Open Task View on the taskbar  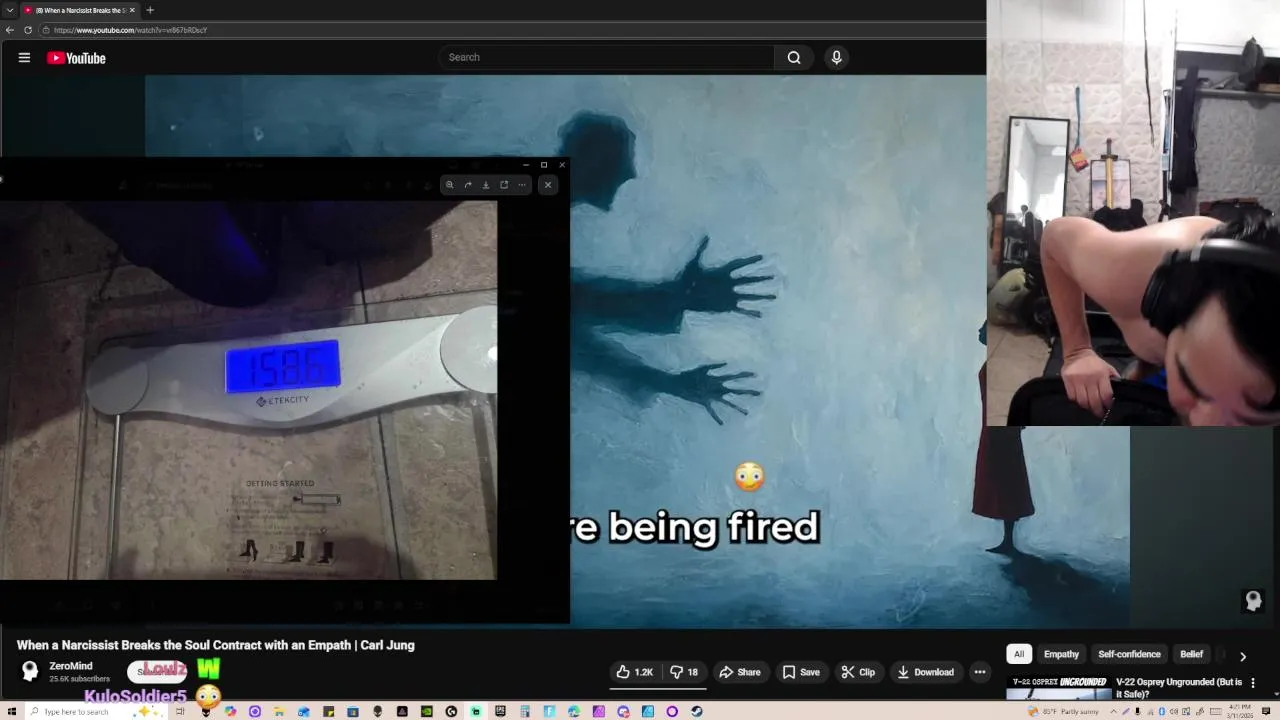(180, 711)
